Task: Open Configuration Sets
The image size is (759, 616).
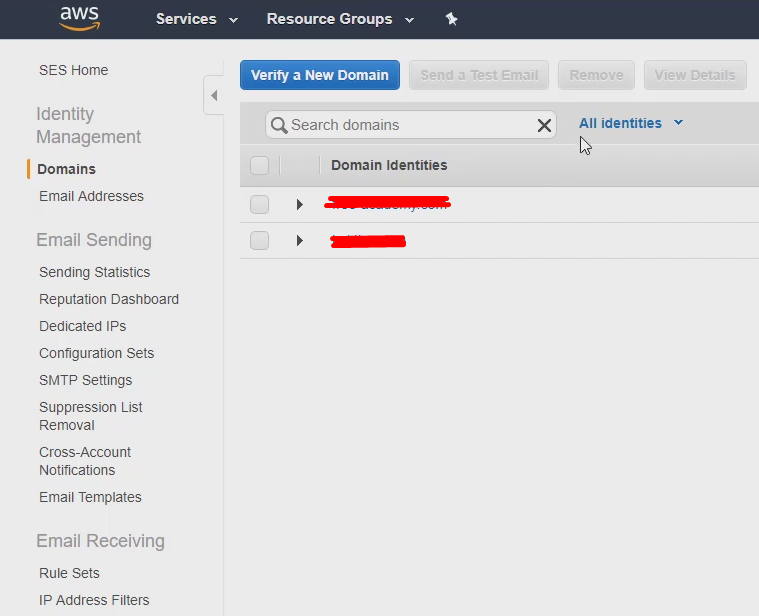Action: (96, 353)
